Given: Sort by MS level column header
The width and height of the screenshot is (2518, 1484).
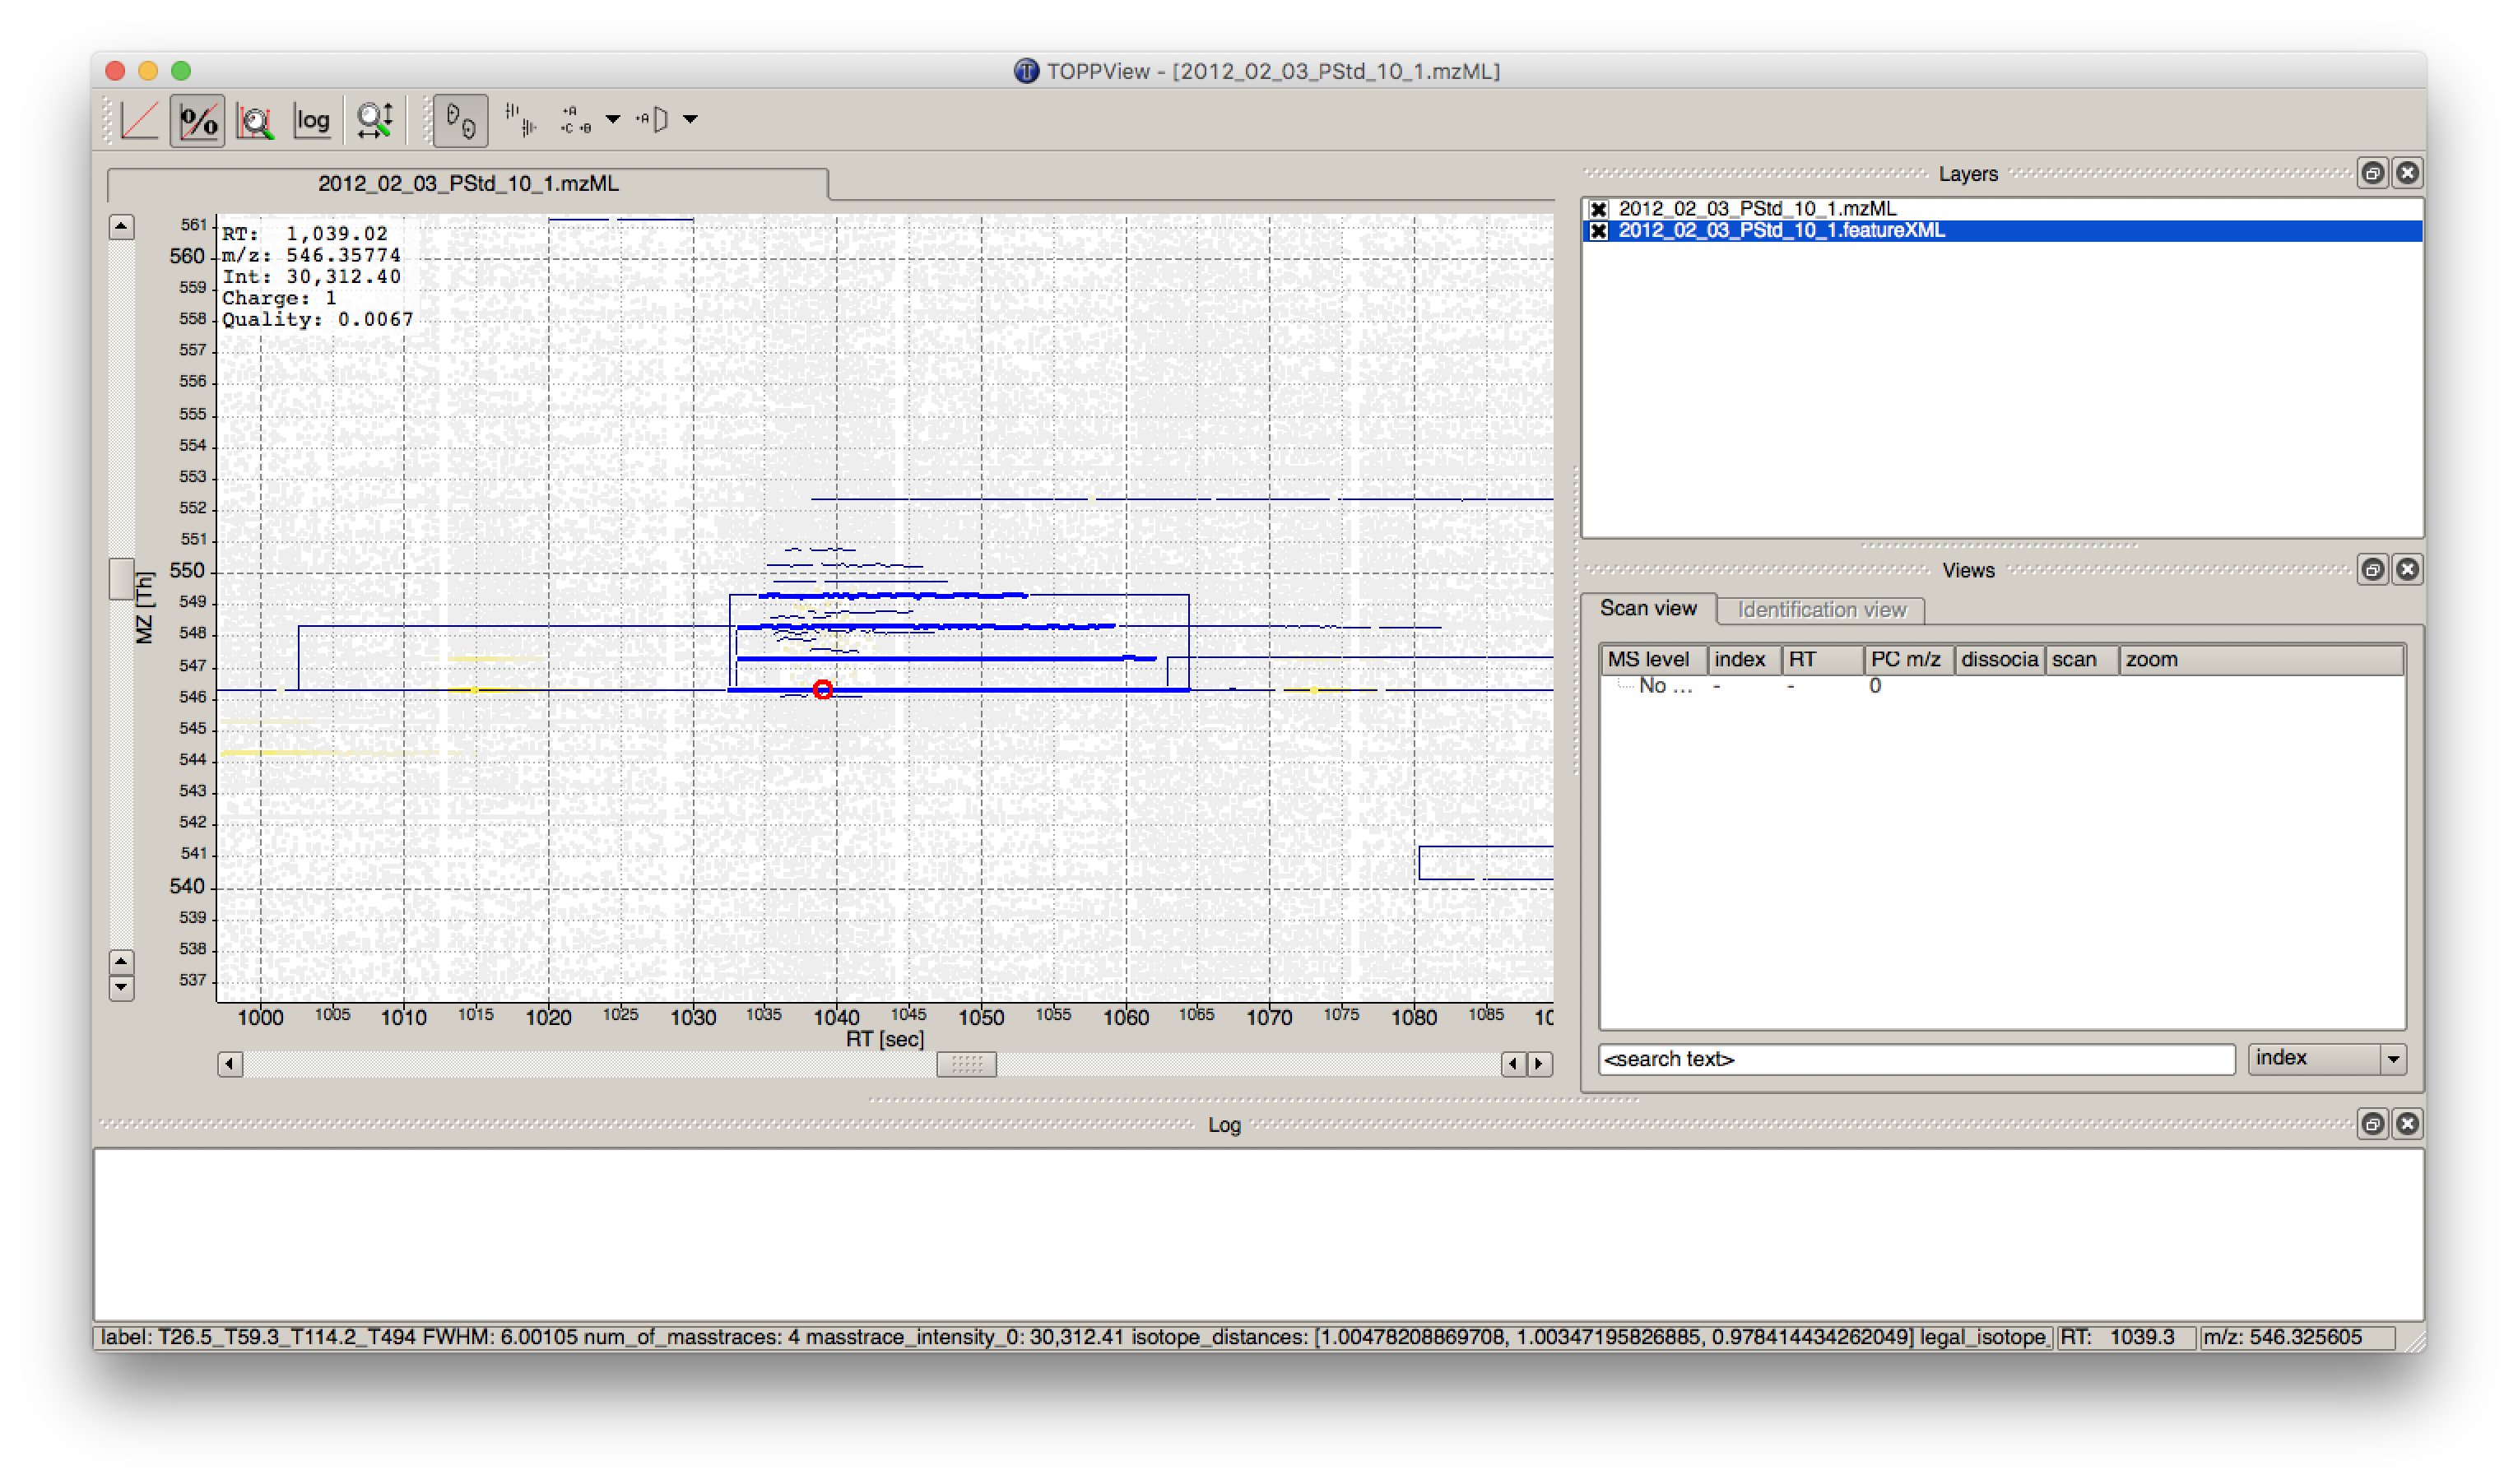Looking at the screenshot, I should pyautogui.click(x=1652, y=660).
